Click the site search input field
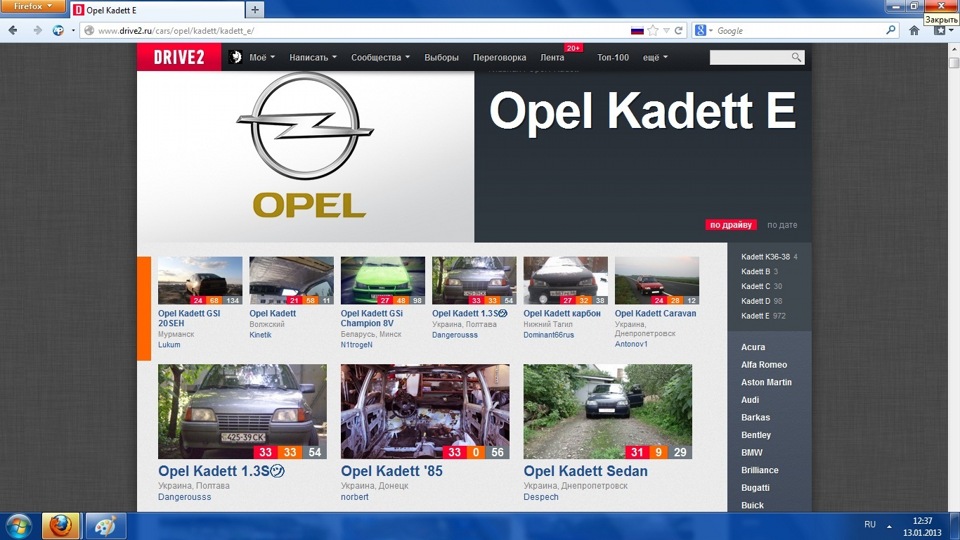Viewport: 960px width, 540px height. coord(751,57)
